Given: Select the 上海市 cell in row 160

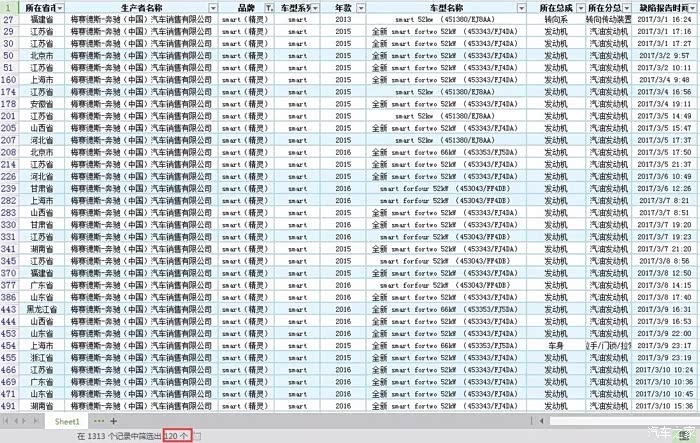Looking at the screenshot, I should pos(42,80).
